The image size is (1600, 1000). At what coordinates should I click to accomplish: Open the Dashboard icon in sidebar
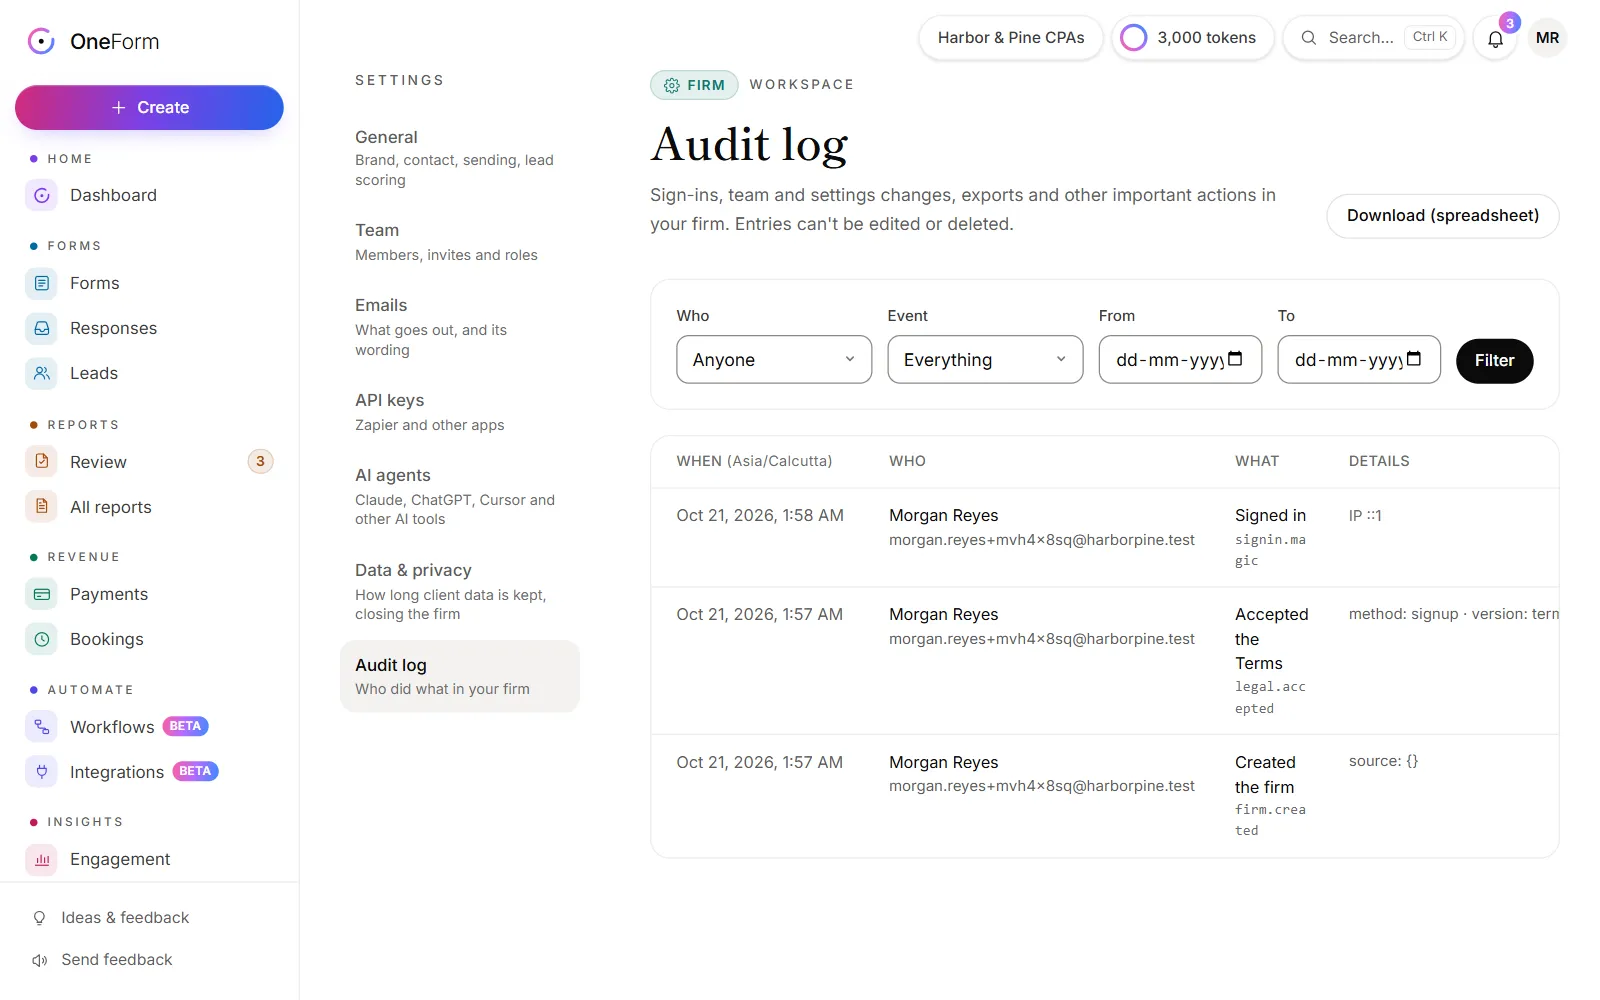click(x=42, y=196)
